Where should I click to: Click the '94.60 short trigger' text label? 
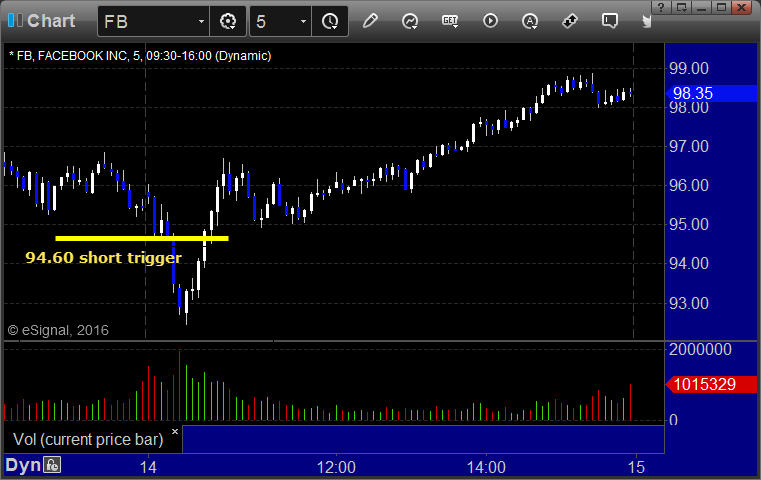(103, 257)
